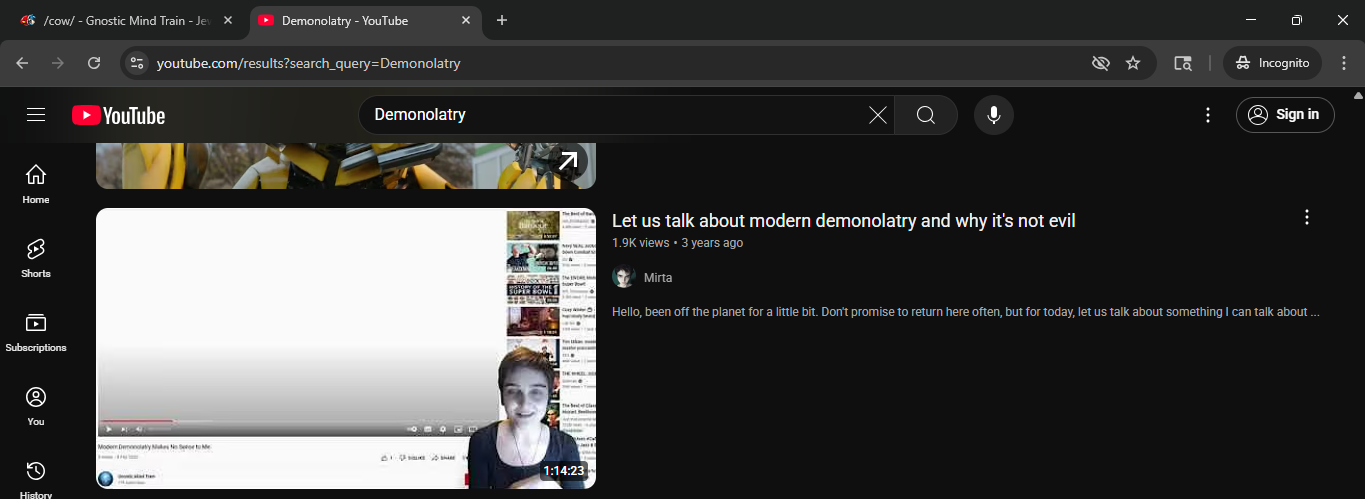The height and width of the screenshot is (499, 1365).
Task: Click the browser back arrow
Action: coord(22,63)
